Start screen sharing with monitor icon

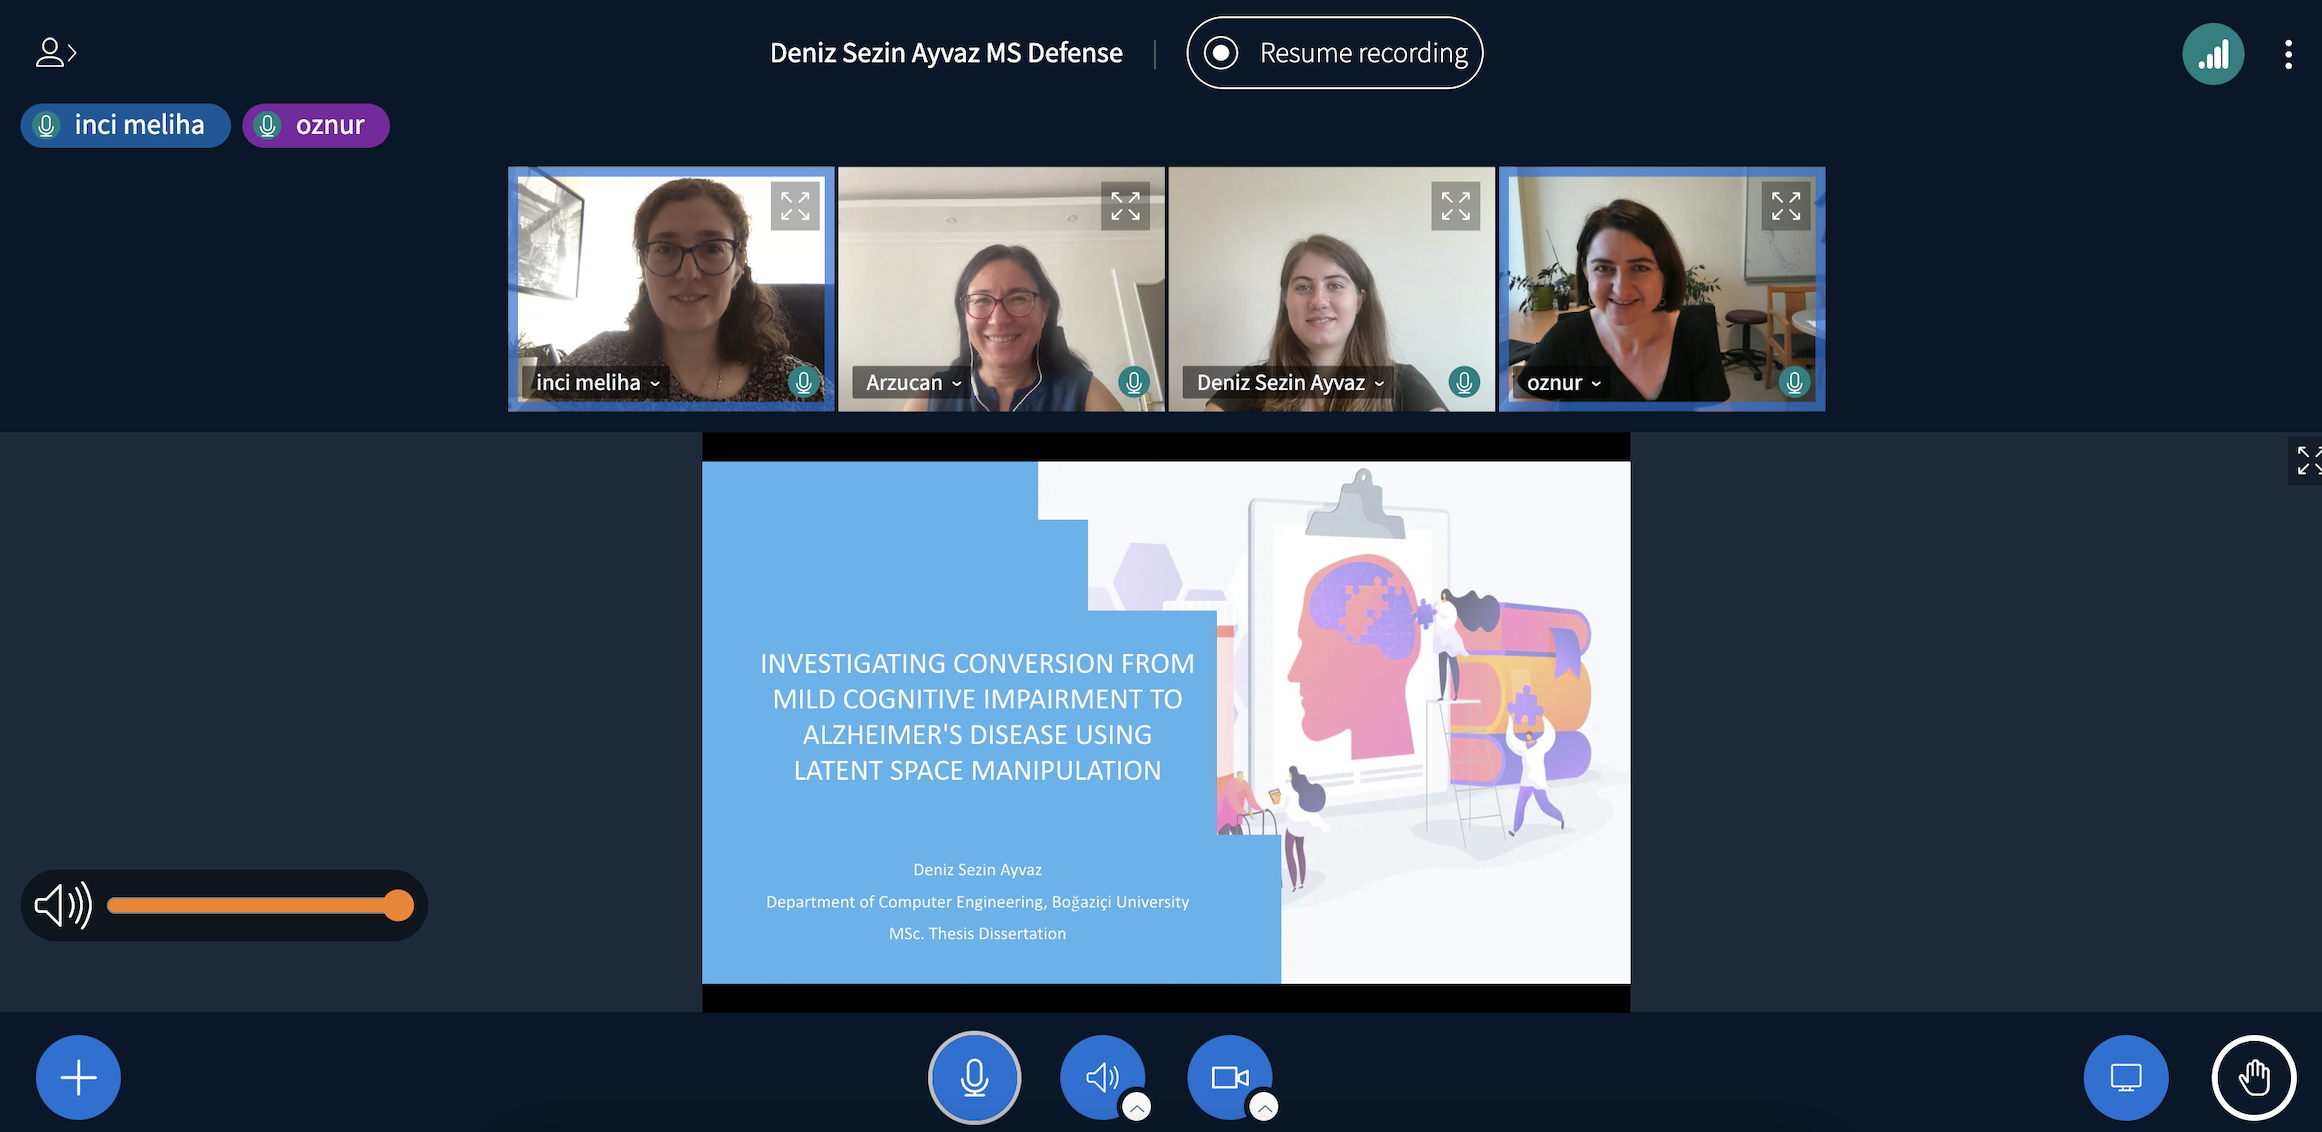[2125, 1077]
